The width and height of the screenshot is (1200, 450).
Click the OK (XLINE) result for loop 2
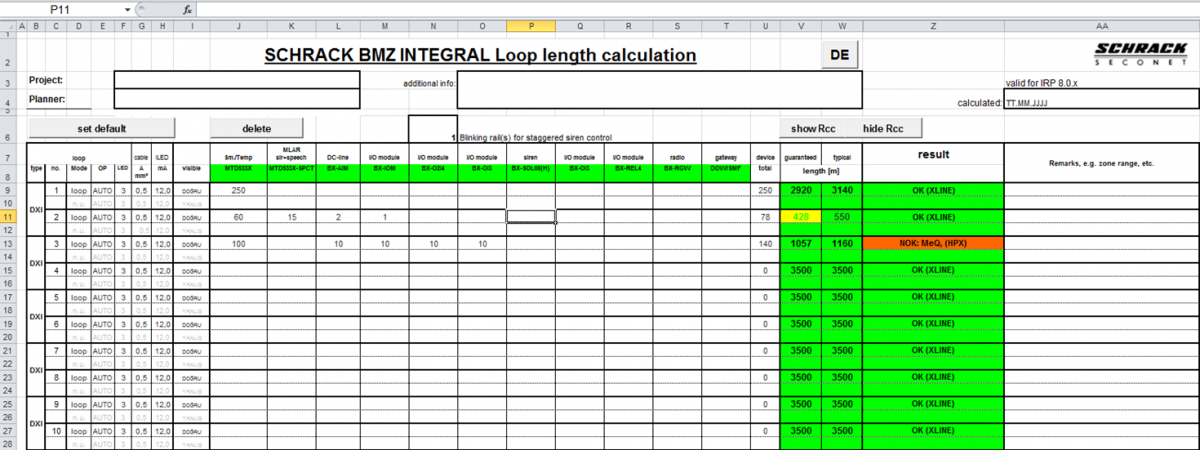pyautogui.click(x=932, y=217)
